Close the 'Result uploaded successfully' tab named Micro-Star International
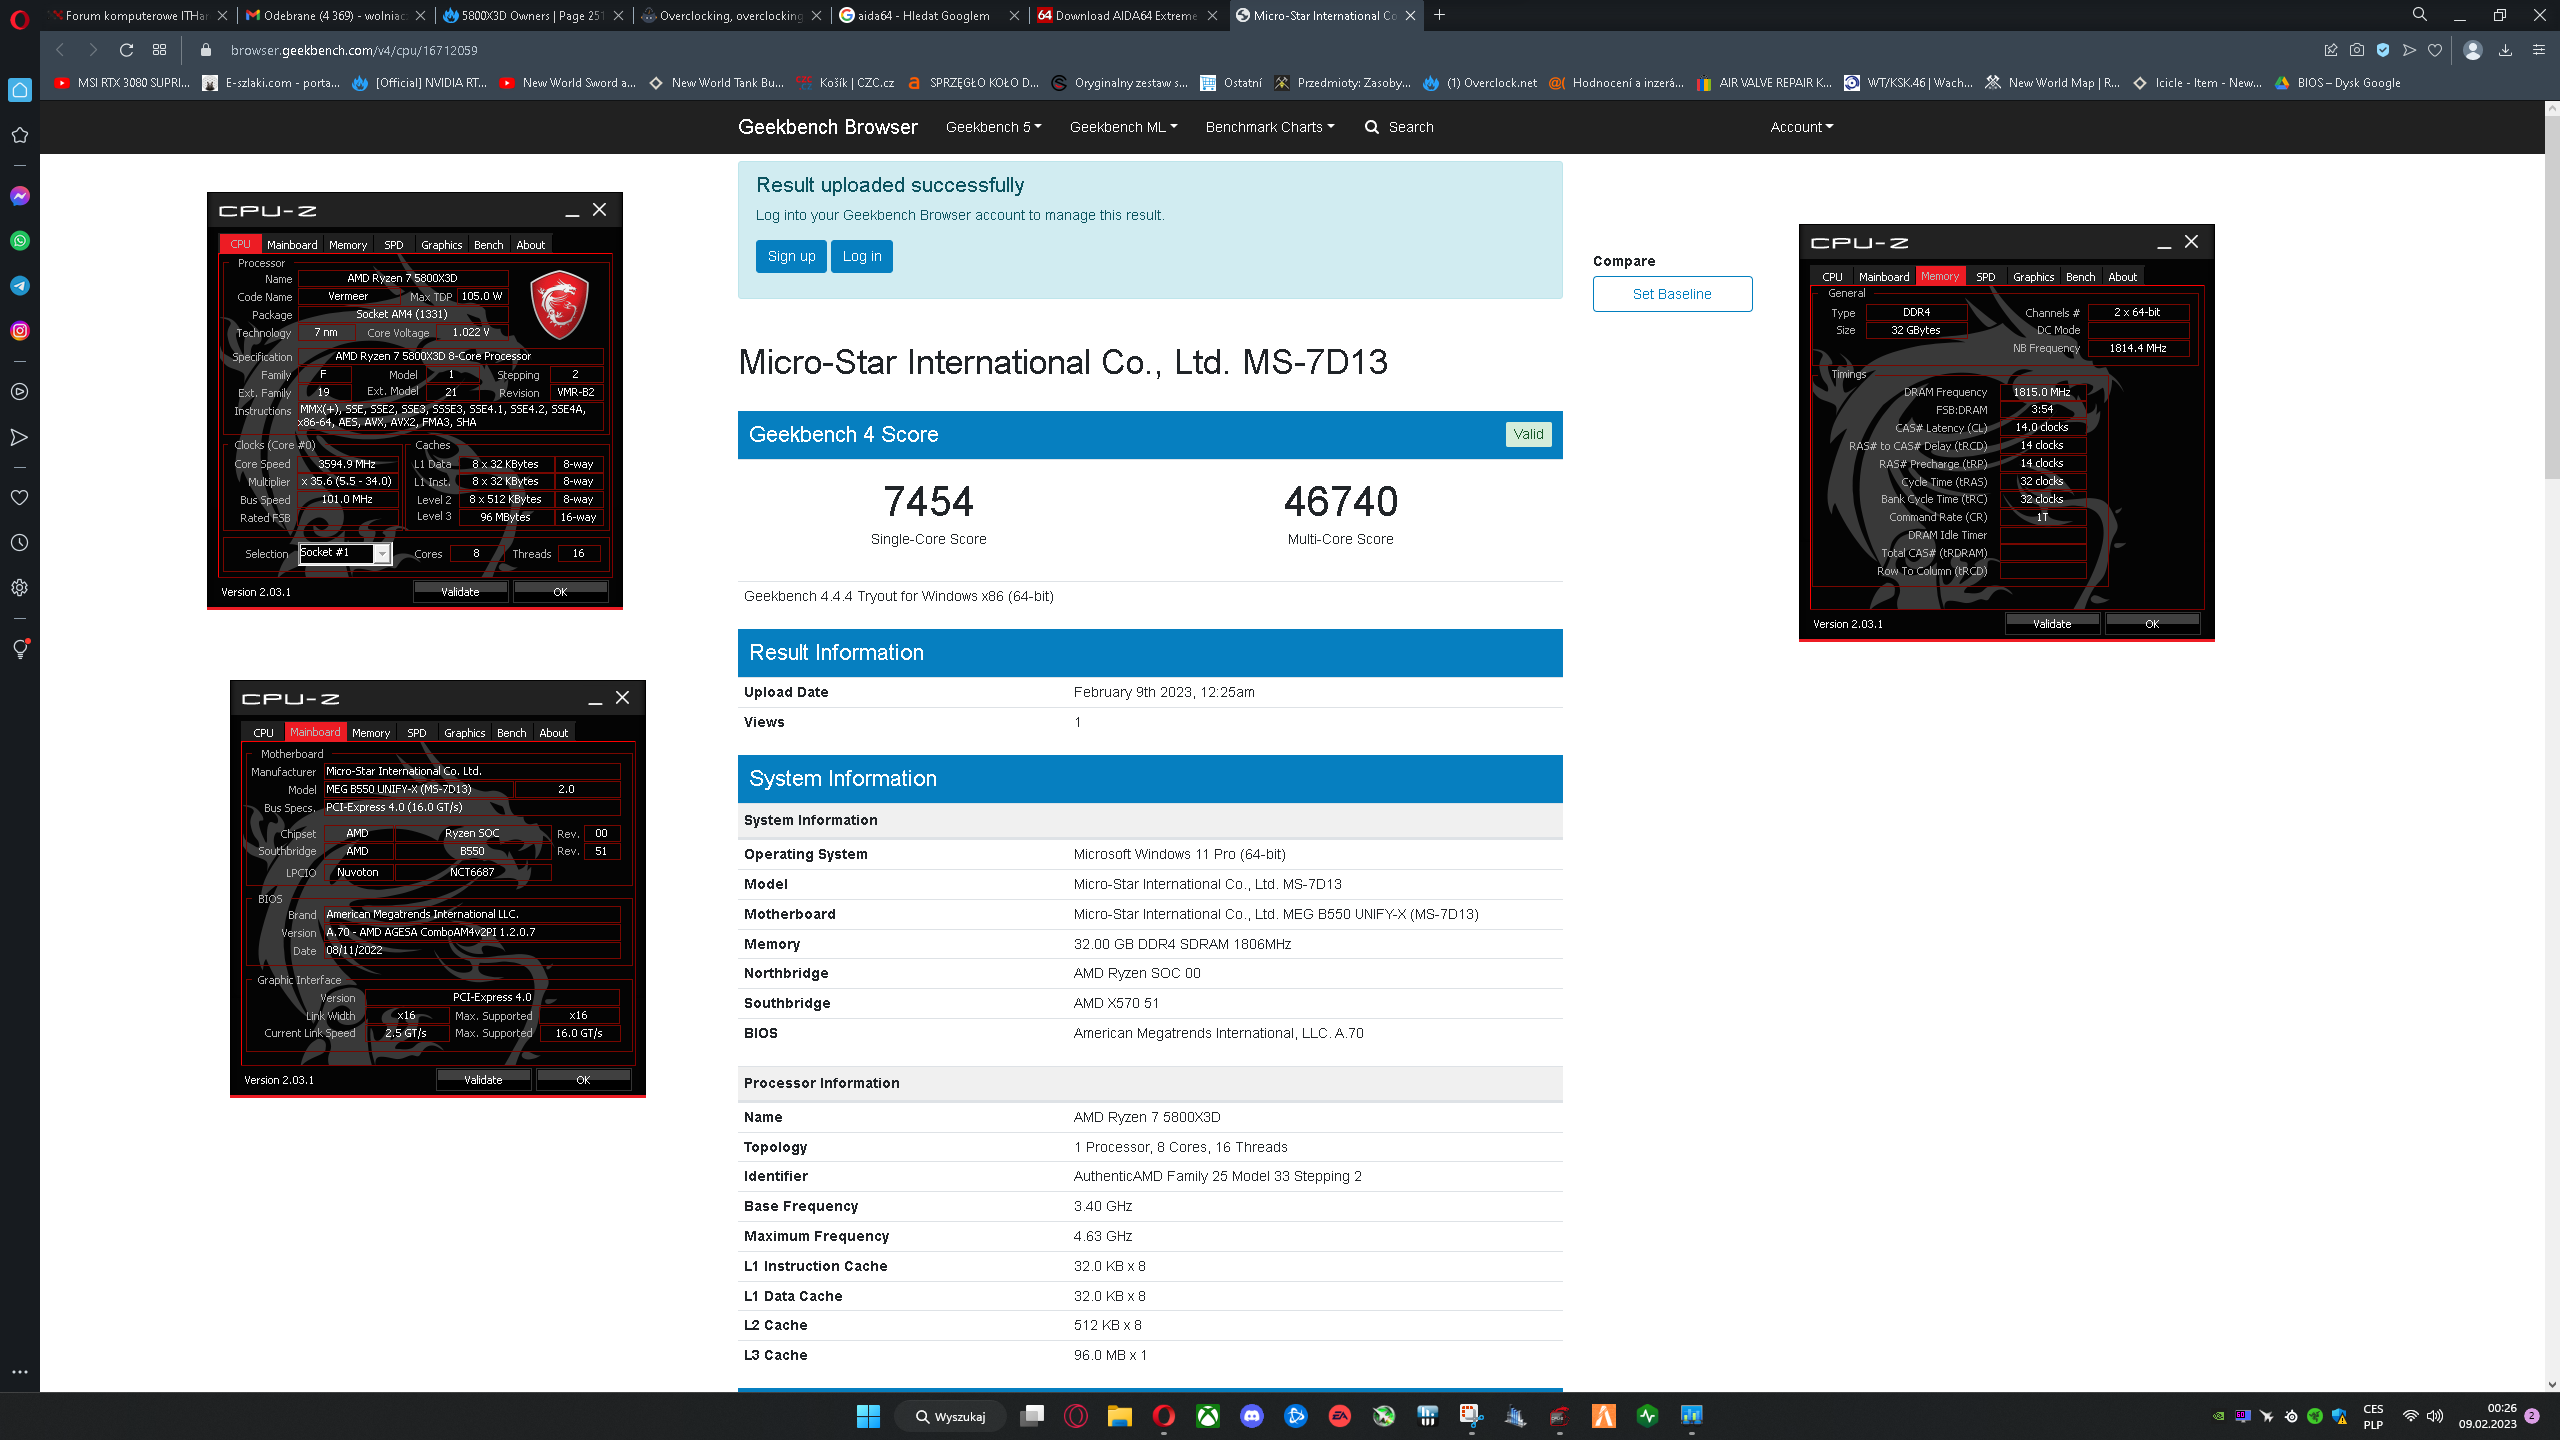This screenshot has width=2560, height=1440. (x=1410, y=15)
